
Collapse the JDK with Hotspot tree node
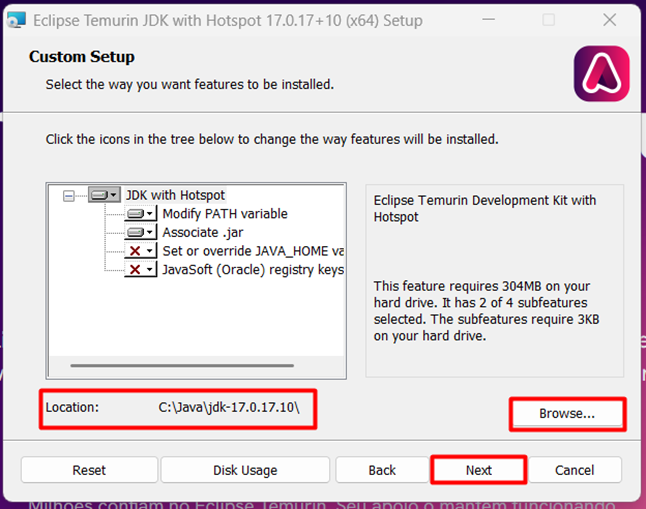pyautogui.click(x=69, y=196)
